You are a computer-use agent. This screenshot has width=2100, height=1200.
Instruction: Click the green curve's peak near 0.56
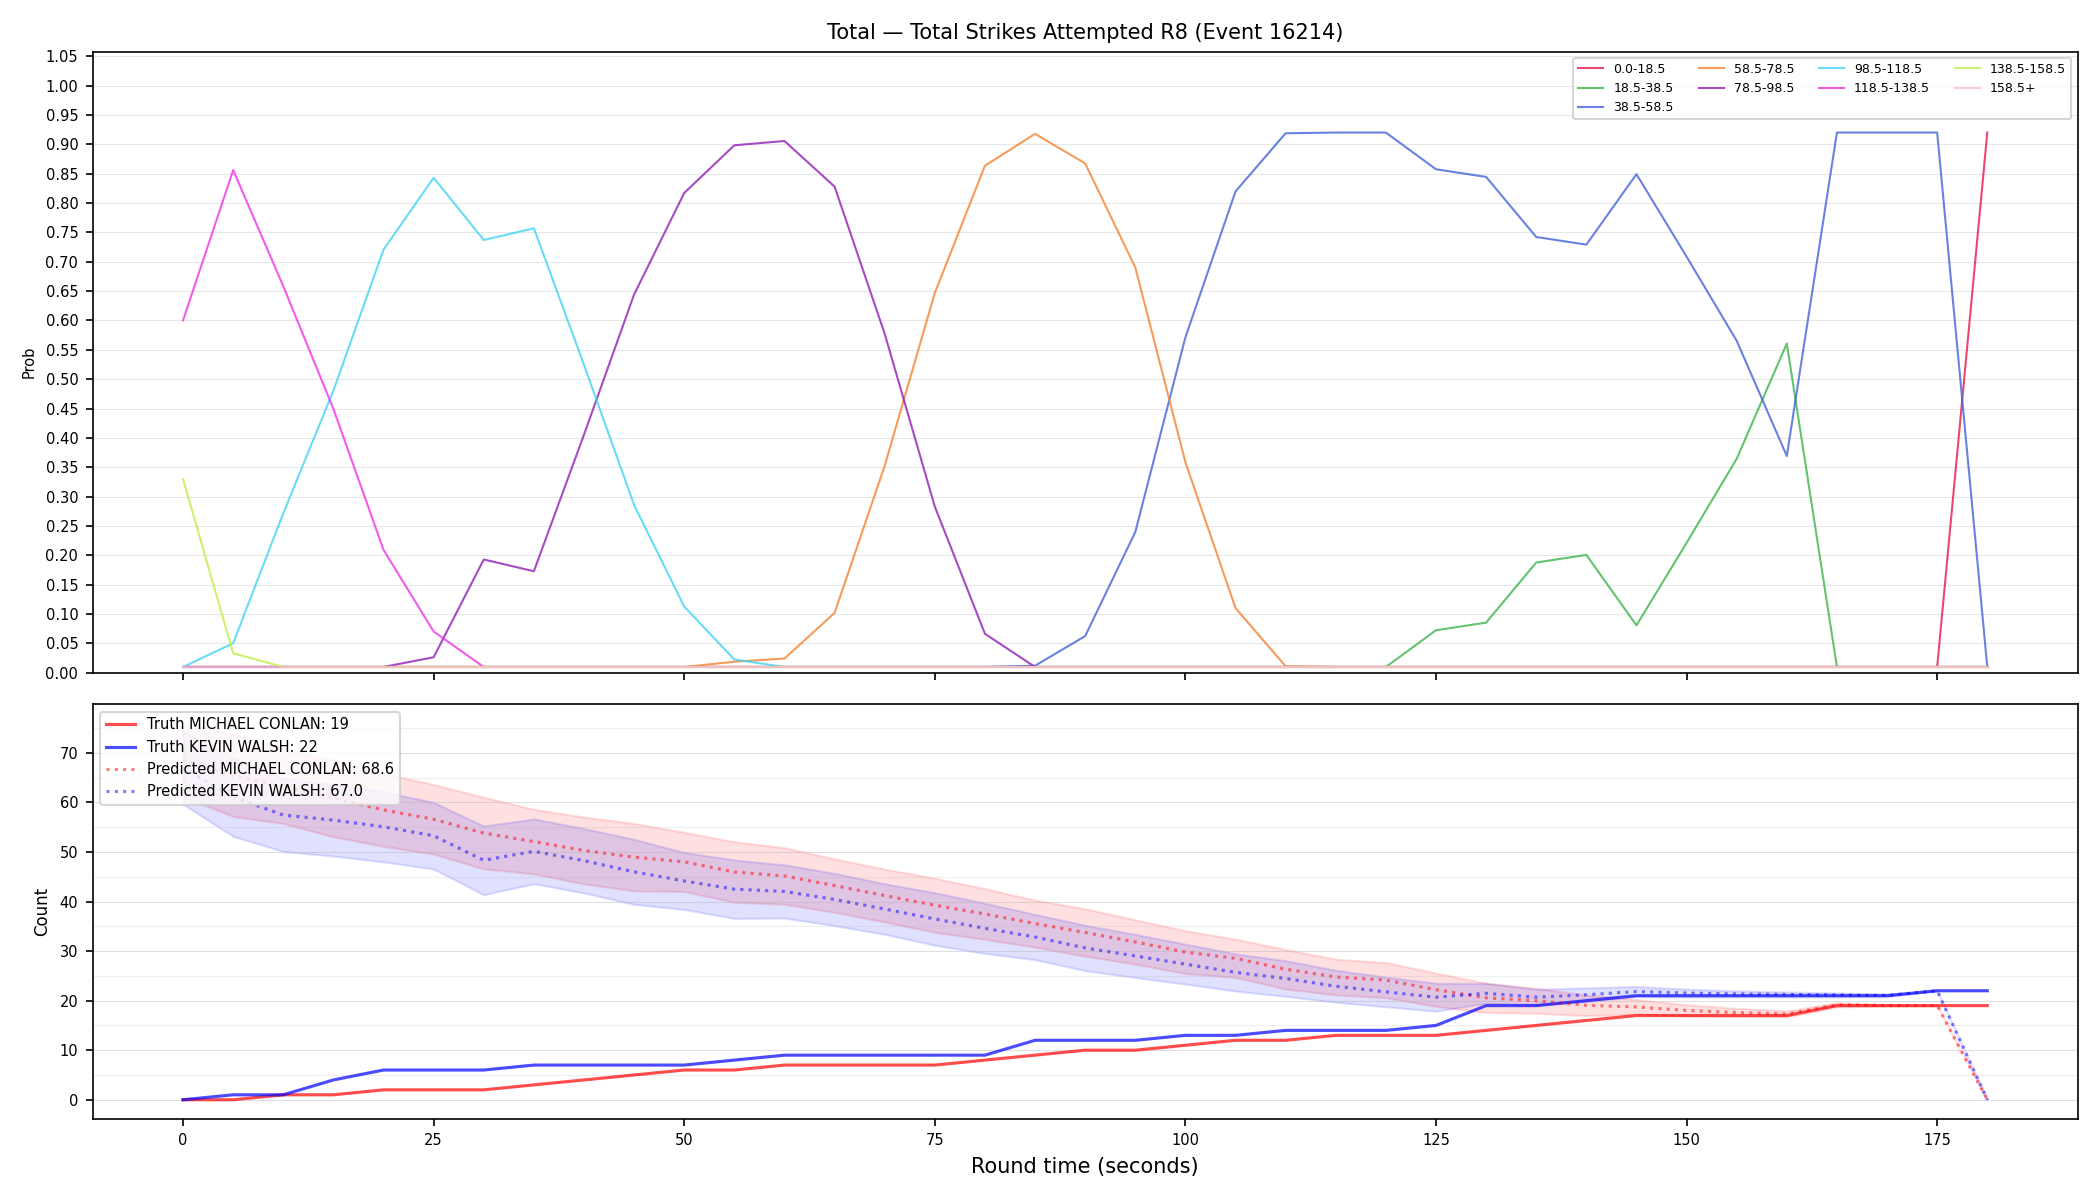[1786, 344]
